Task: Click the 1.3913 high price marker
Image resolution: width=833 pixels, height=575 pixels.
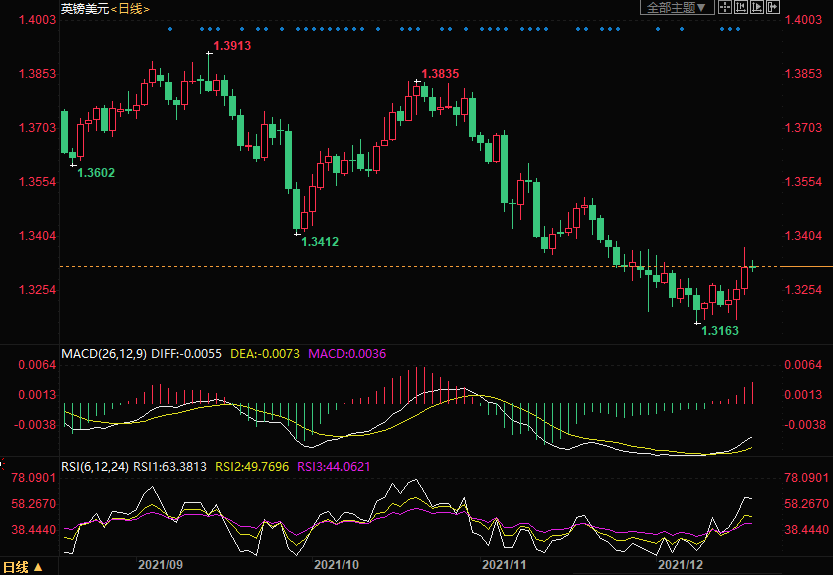Action: click(x=232, y=46)
